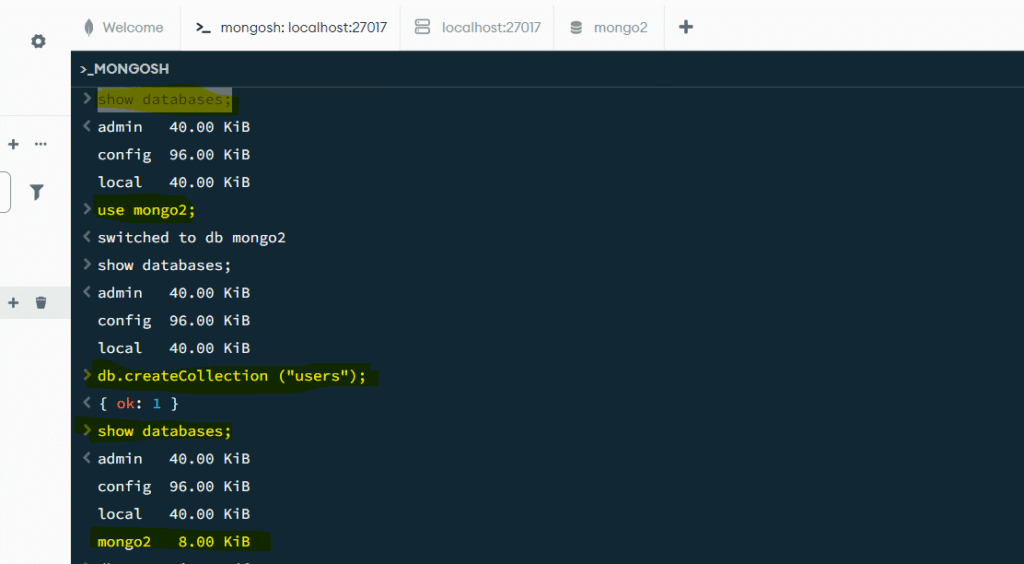Click the switched to db mongo2 output
Viewport: 1024px width, 564px height.
(191, 238)
